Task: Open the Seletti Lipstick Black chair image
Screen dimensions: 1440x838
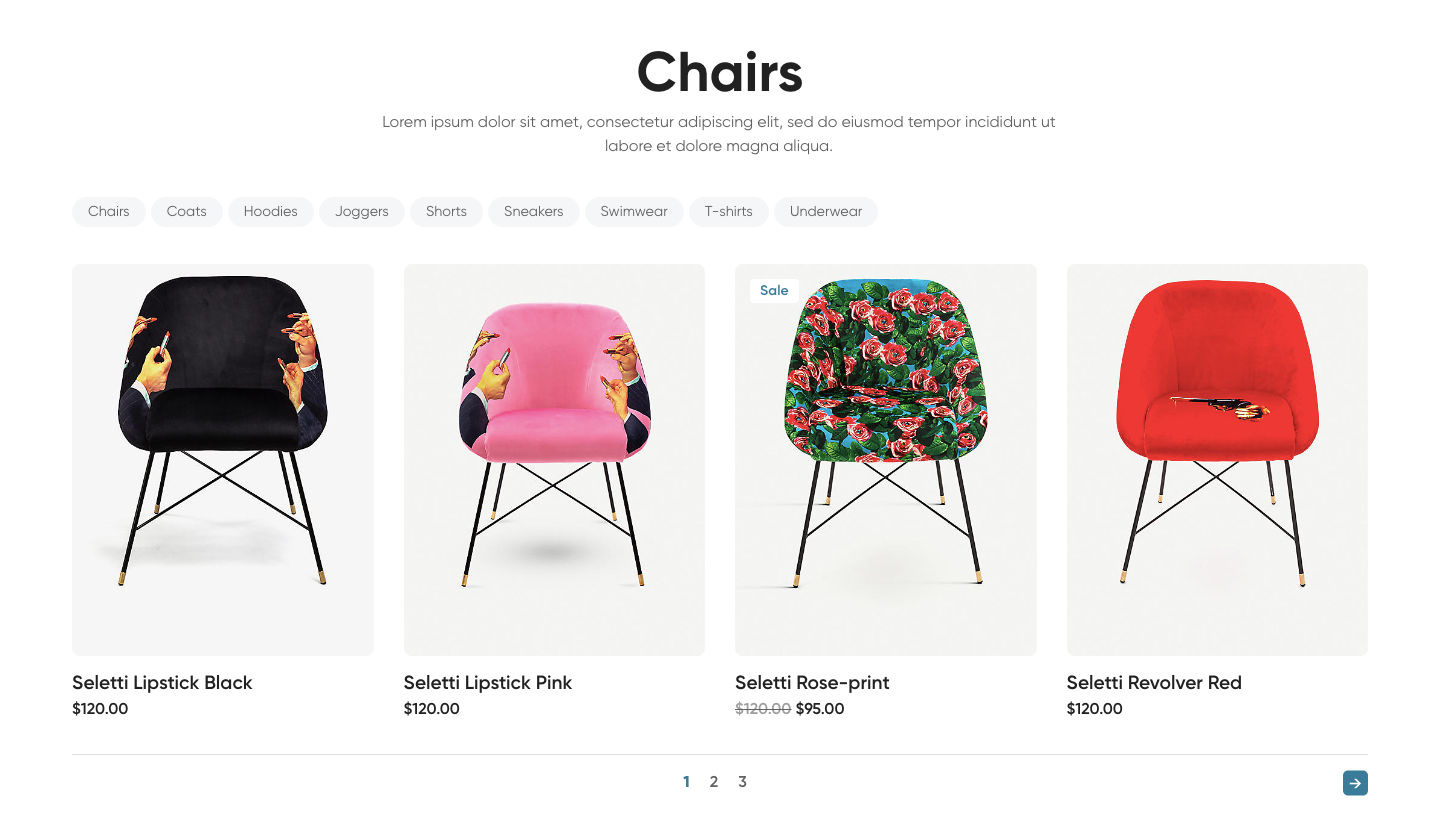Action: 223,459
